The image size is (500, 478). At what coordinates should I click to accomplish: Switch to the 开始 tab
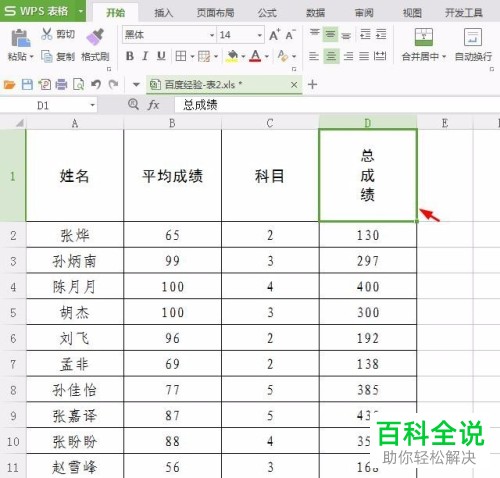pyautogui.click(x=115, y=13)
